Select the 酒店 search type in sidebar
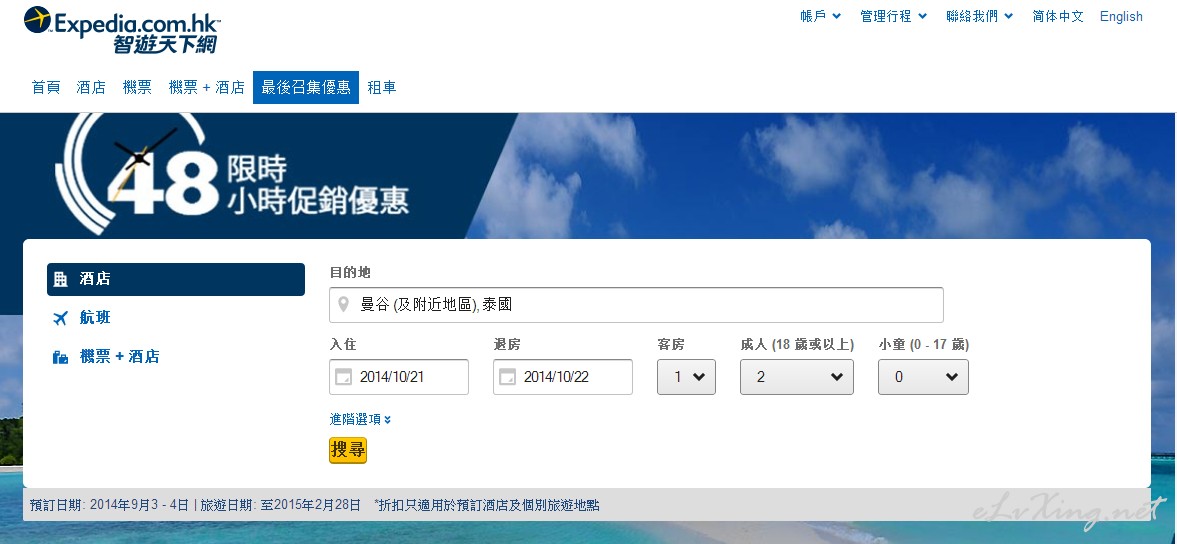Viewport: 1177px width, 544px height. [x=176, y=279]
